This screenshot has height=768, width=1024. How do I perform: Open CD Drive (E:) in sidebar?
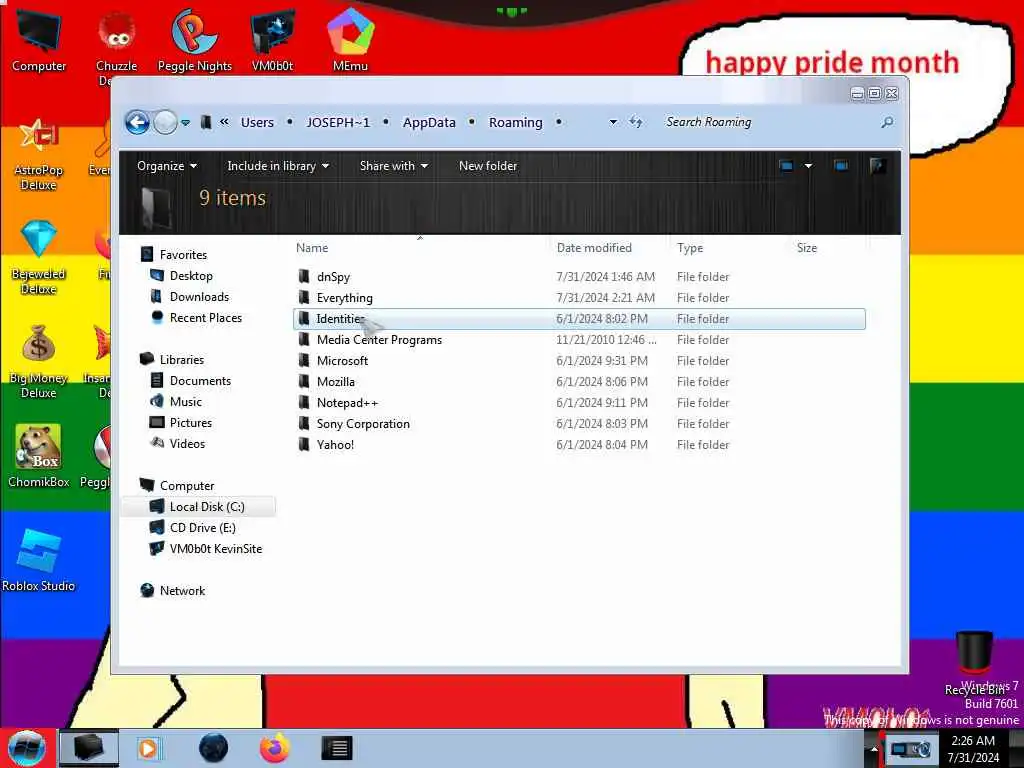pos(202,528)
